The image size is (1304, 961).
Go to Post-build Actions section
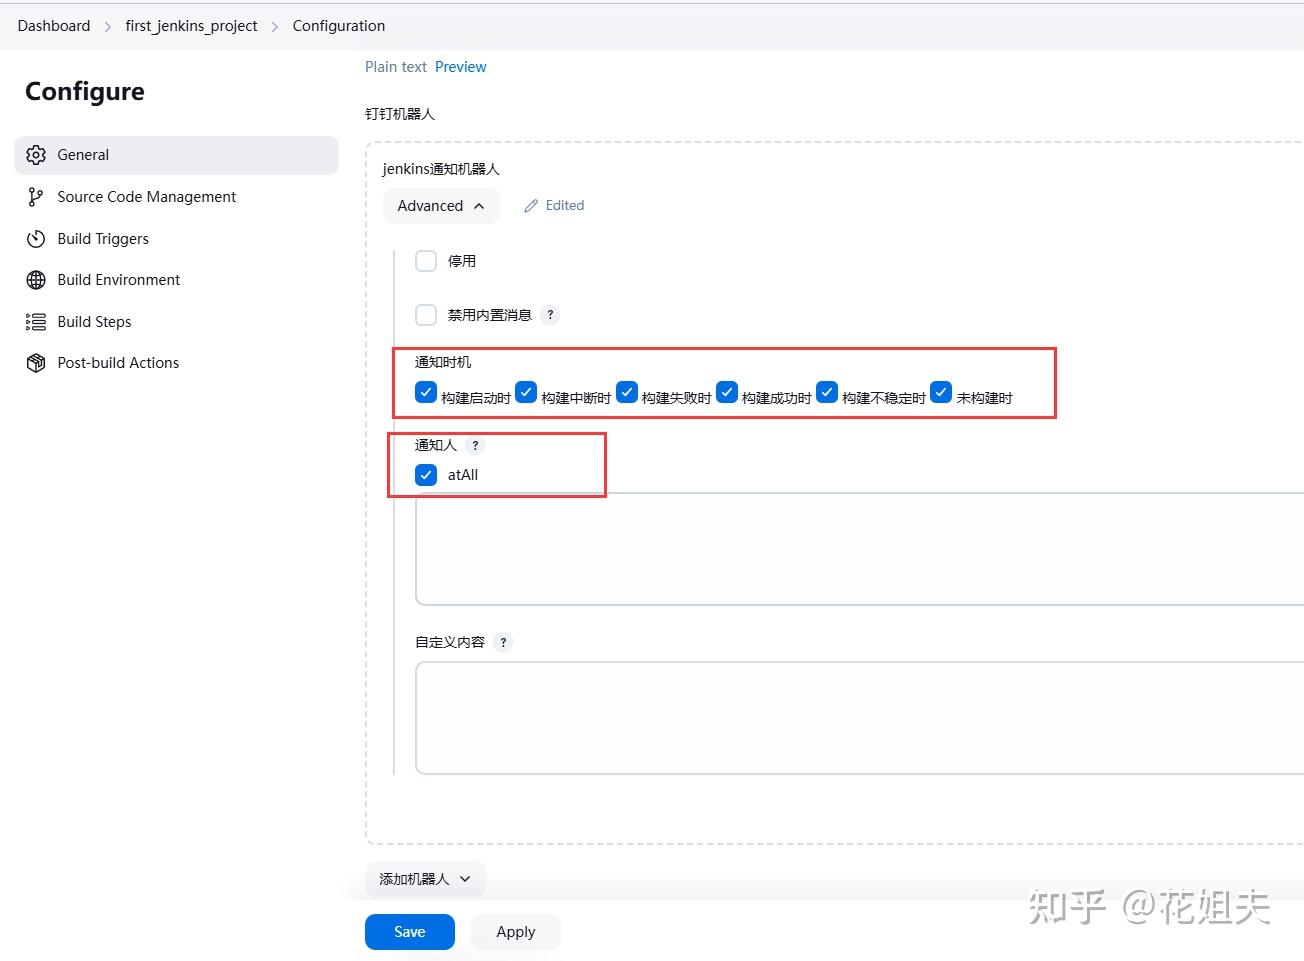click(x=177, y=363)
